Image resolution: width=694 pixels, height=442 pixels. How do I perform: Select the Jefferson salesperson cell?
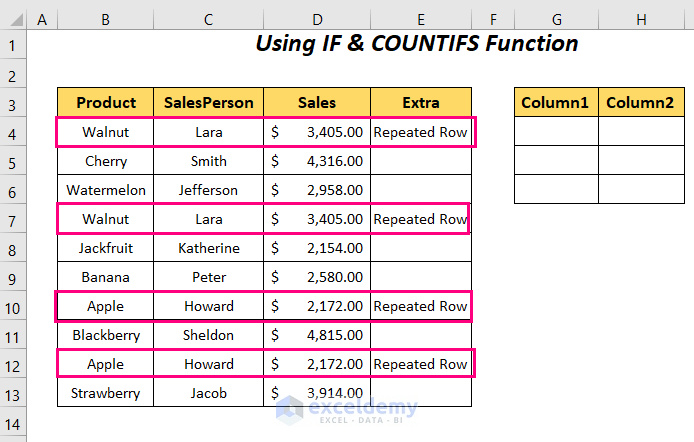coord(208,190)
